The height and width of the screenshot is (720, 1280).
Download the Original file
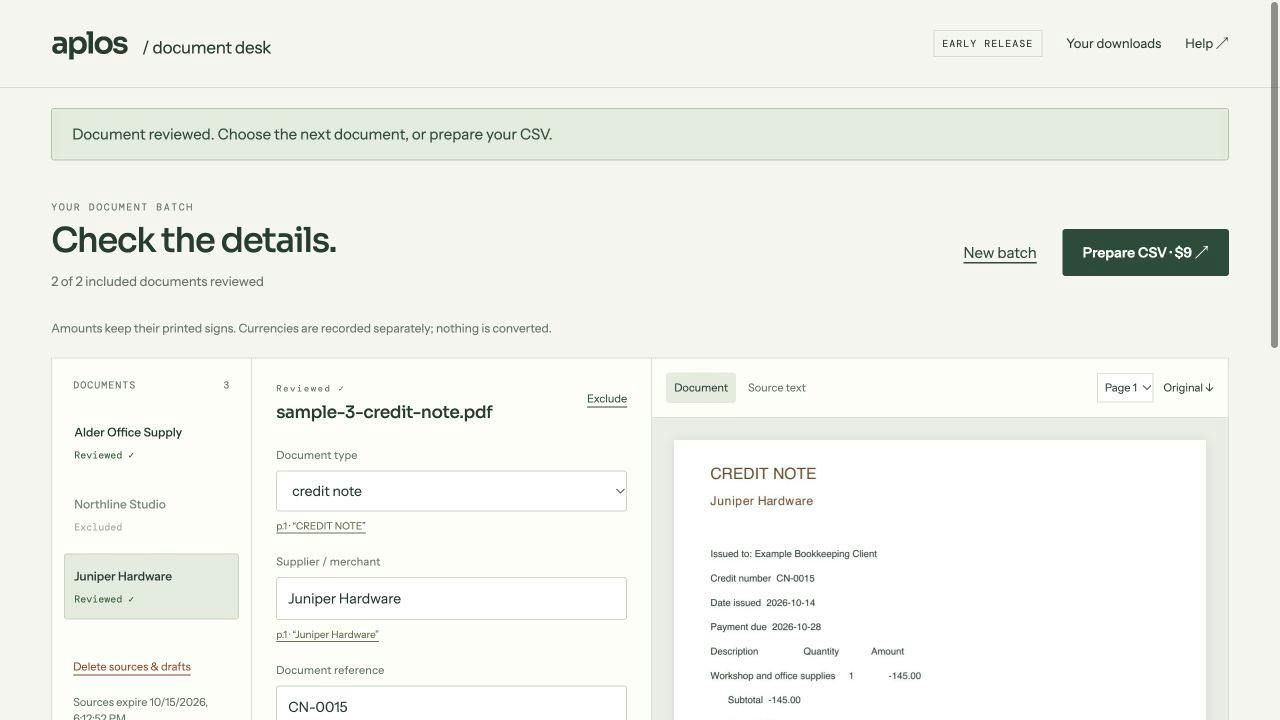pyautogui.click(x=1188, y=388)
